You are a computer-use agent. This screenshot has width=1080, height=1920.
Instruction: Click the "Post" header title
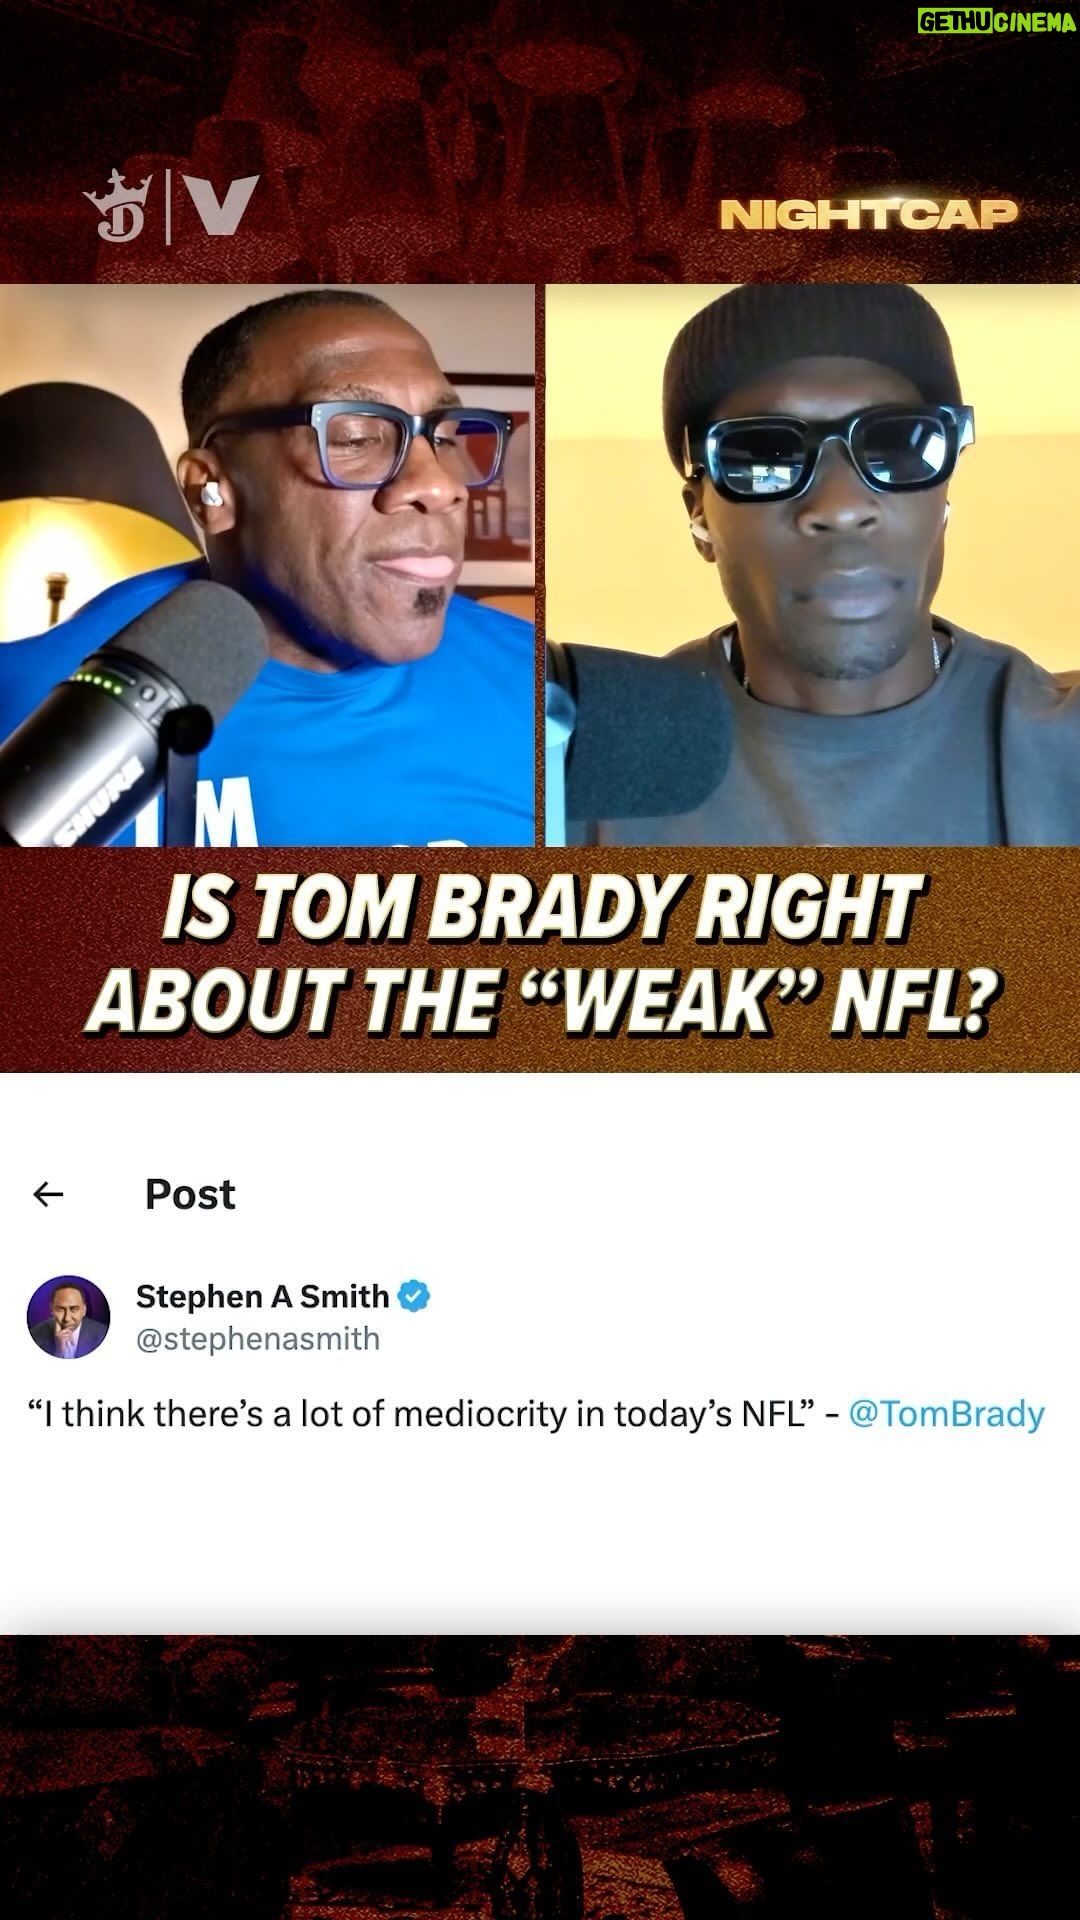tap(190, 1194)
